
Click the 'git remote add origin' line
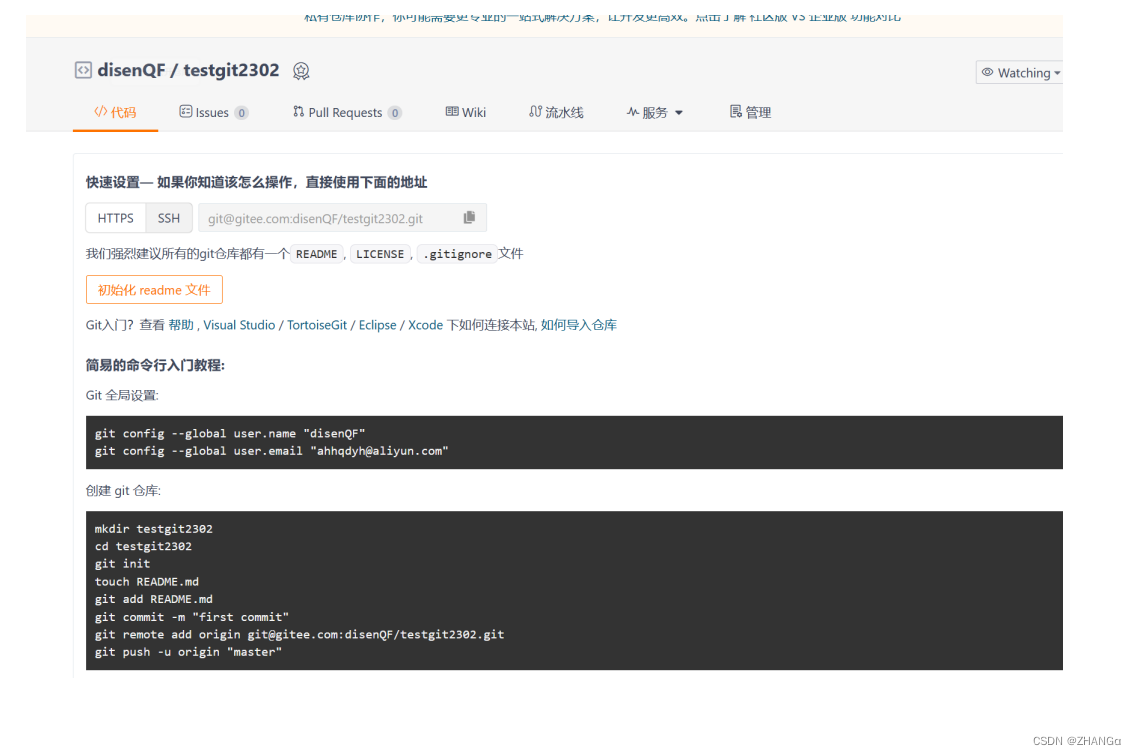click(x=299, y=635)
